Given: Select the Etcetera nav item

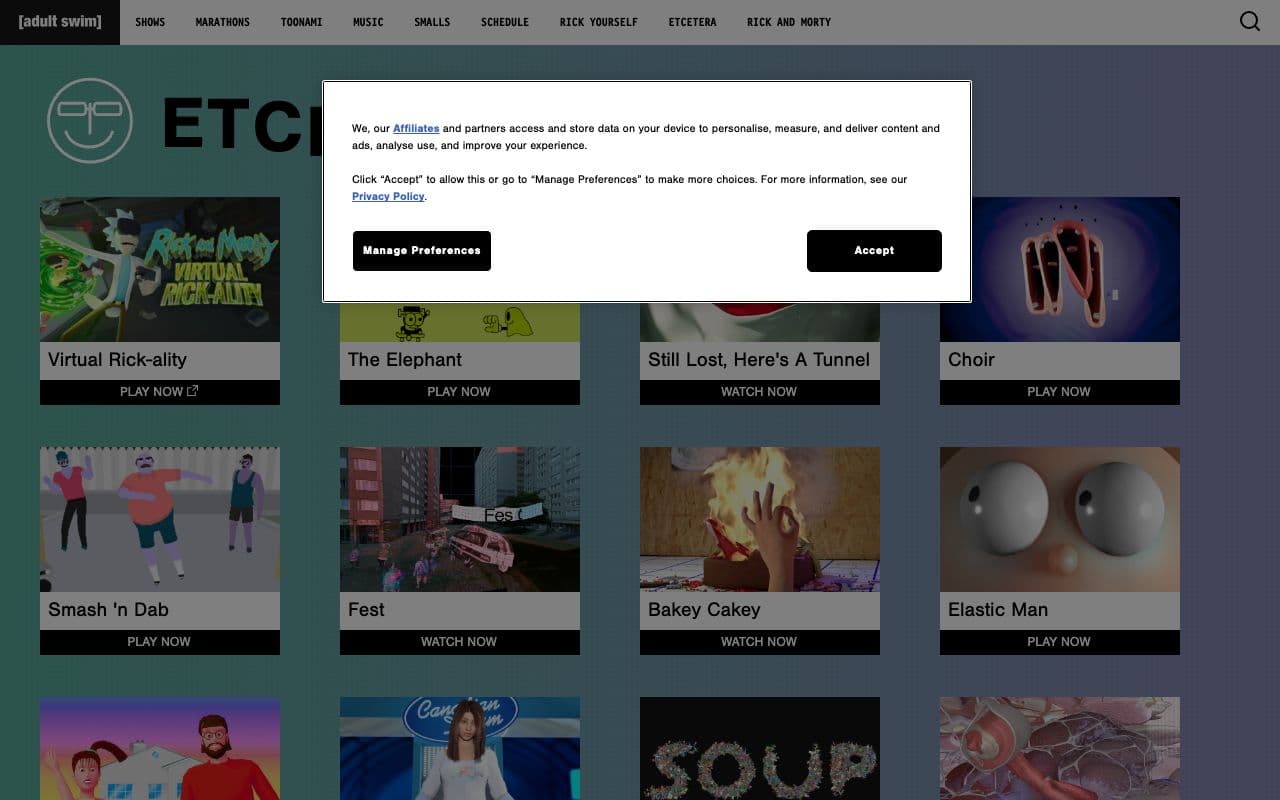Looking at the screenshot, I should click(692, 22).
